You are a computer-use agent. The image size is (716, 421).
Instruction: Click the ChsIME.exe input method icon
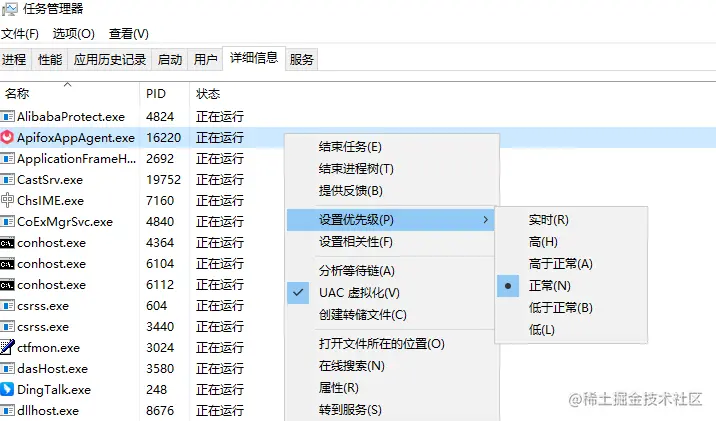[x=7, y=200]
